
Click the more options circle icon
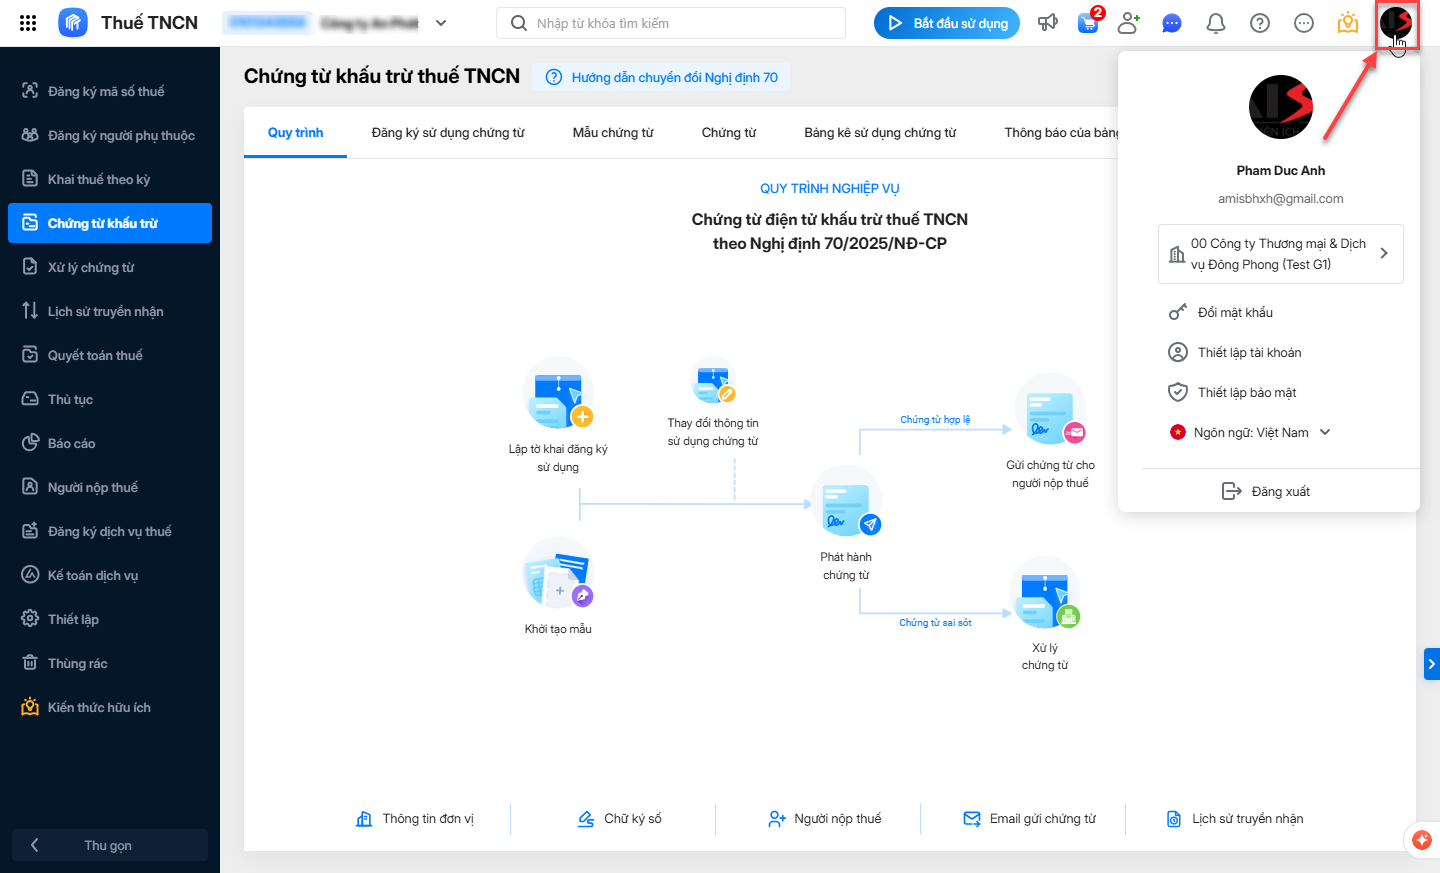point(1304,23)
